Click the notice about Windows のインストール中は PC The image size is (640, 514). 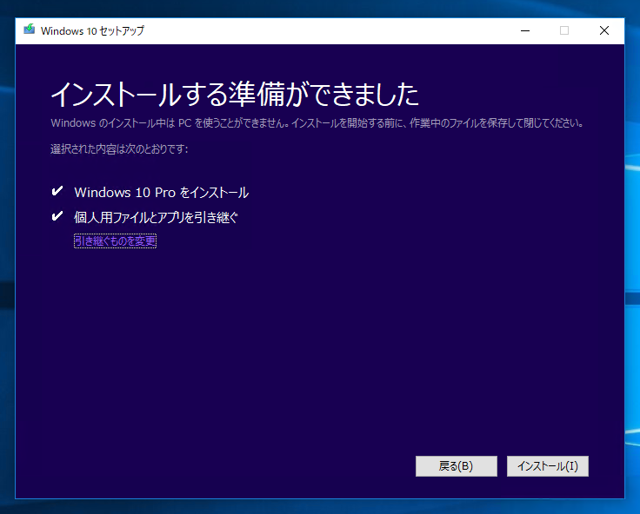[318, 123]
